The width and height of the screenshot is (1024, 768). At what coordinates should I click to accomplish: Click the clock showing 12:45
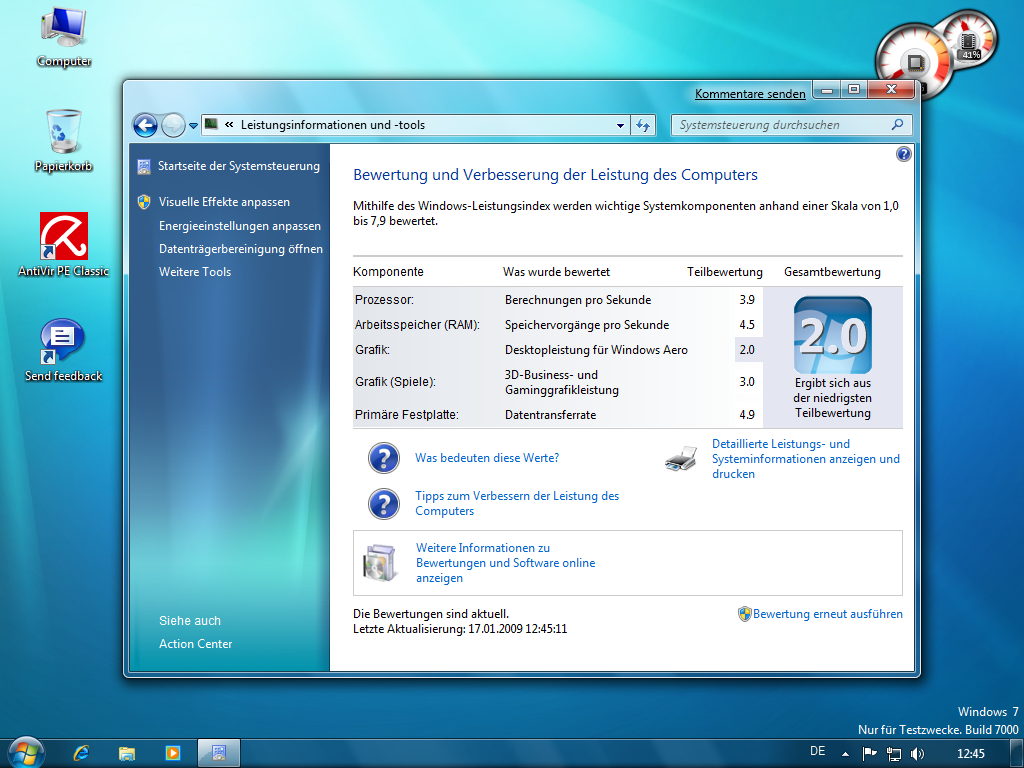click(x=970, y=753)
